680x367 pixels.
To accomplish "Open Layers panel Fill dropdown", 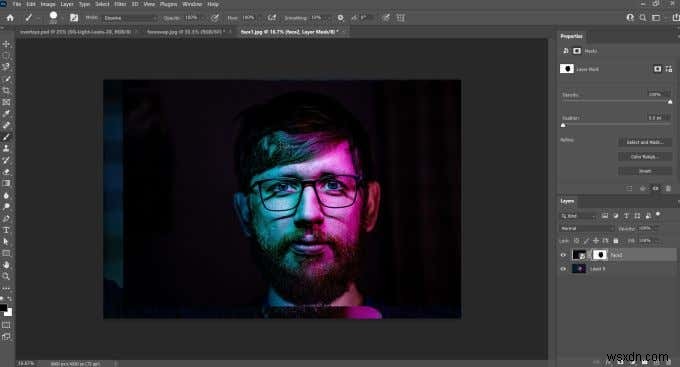I will tap(656, 241).
